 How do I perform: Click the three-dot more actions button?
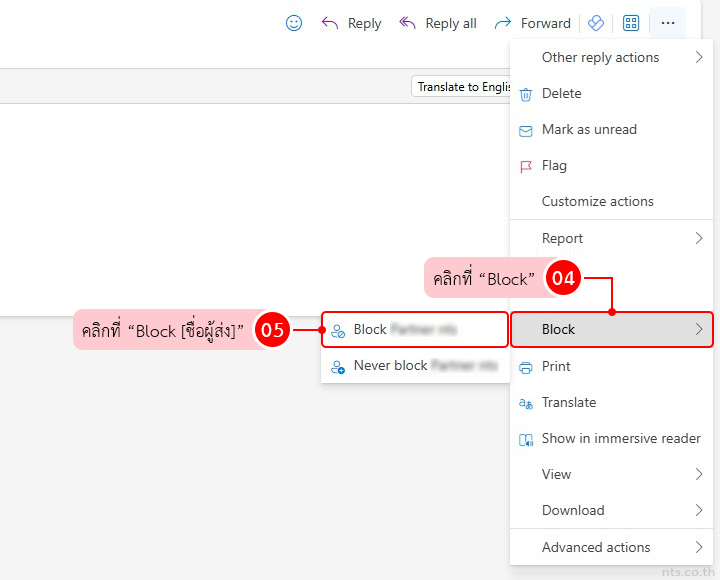click(x=668, y=23)
